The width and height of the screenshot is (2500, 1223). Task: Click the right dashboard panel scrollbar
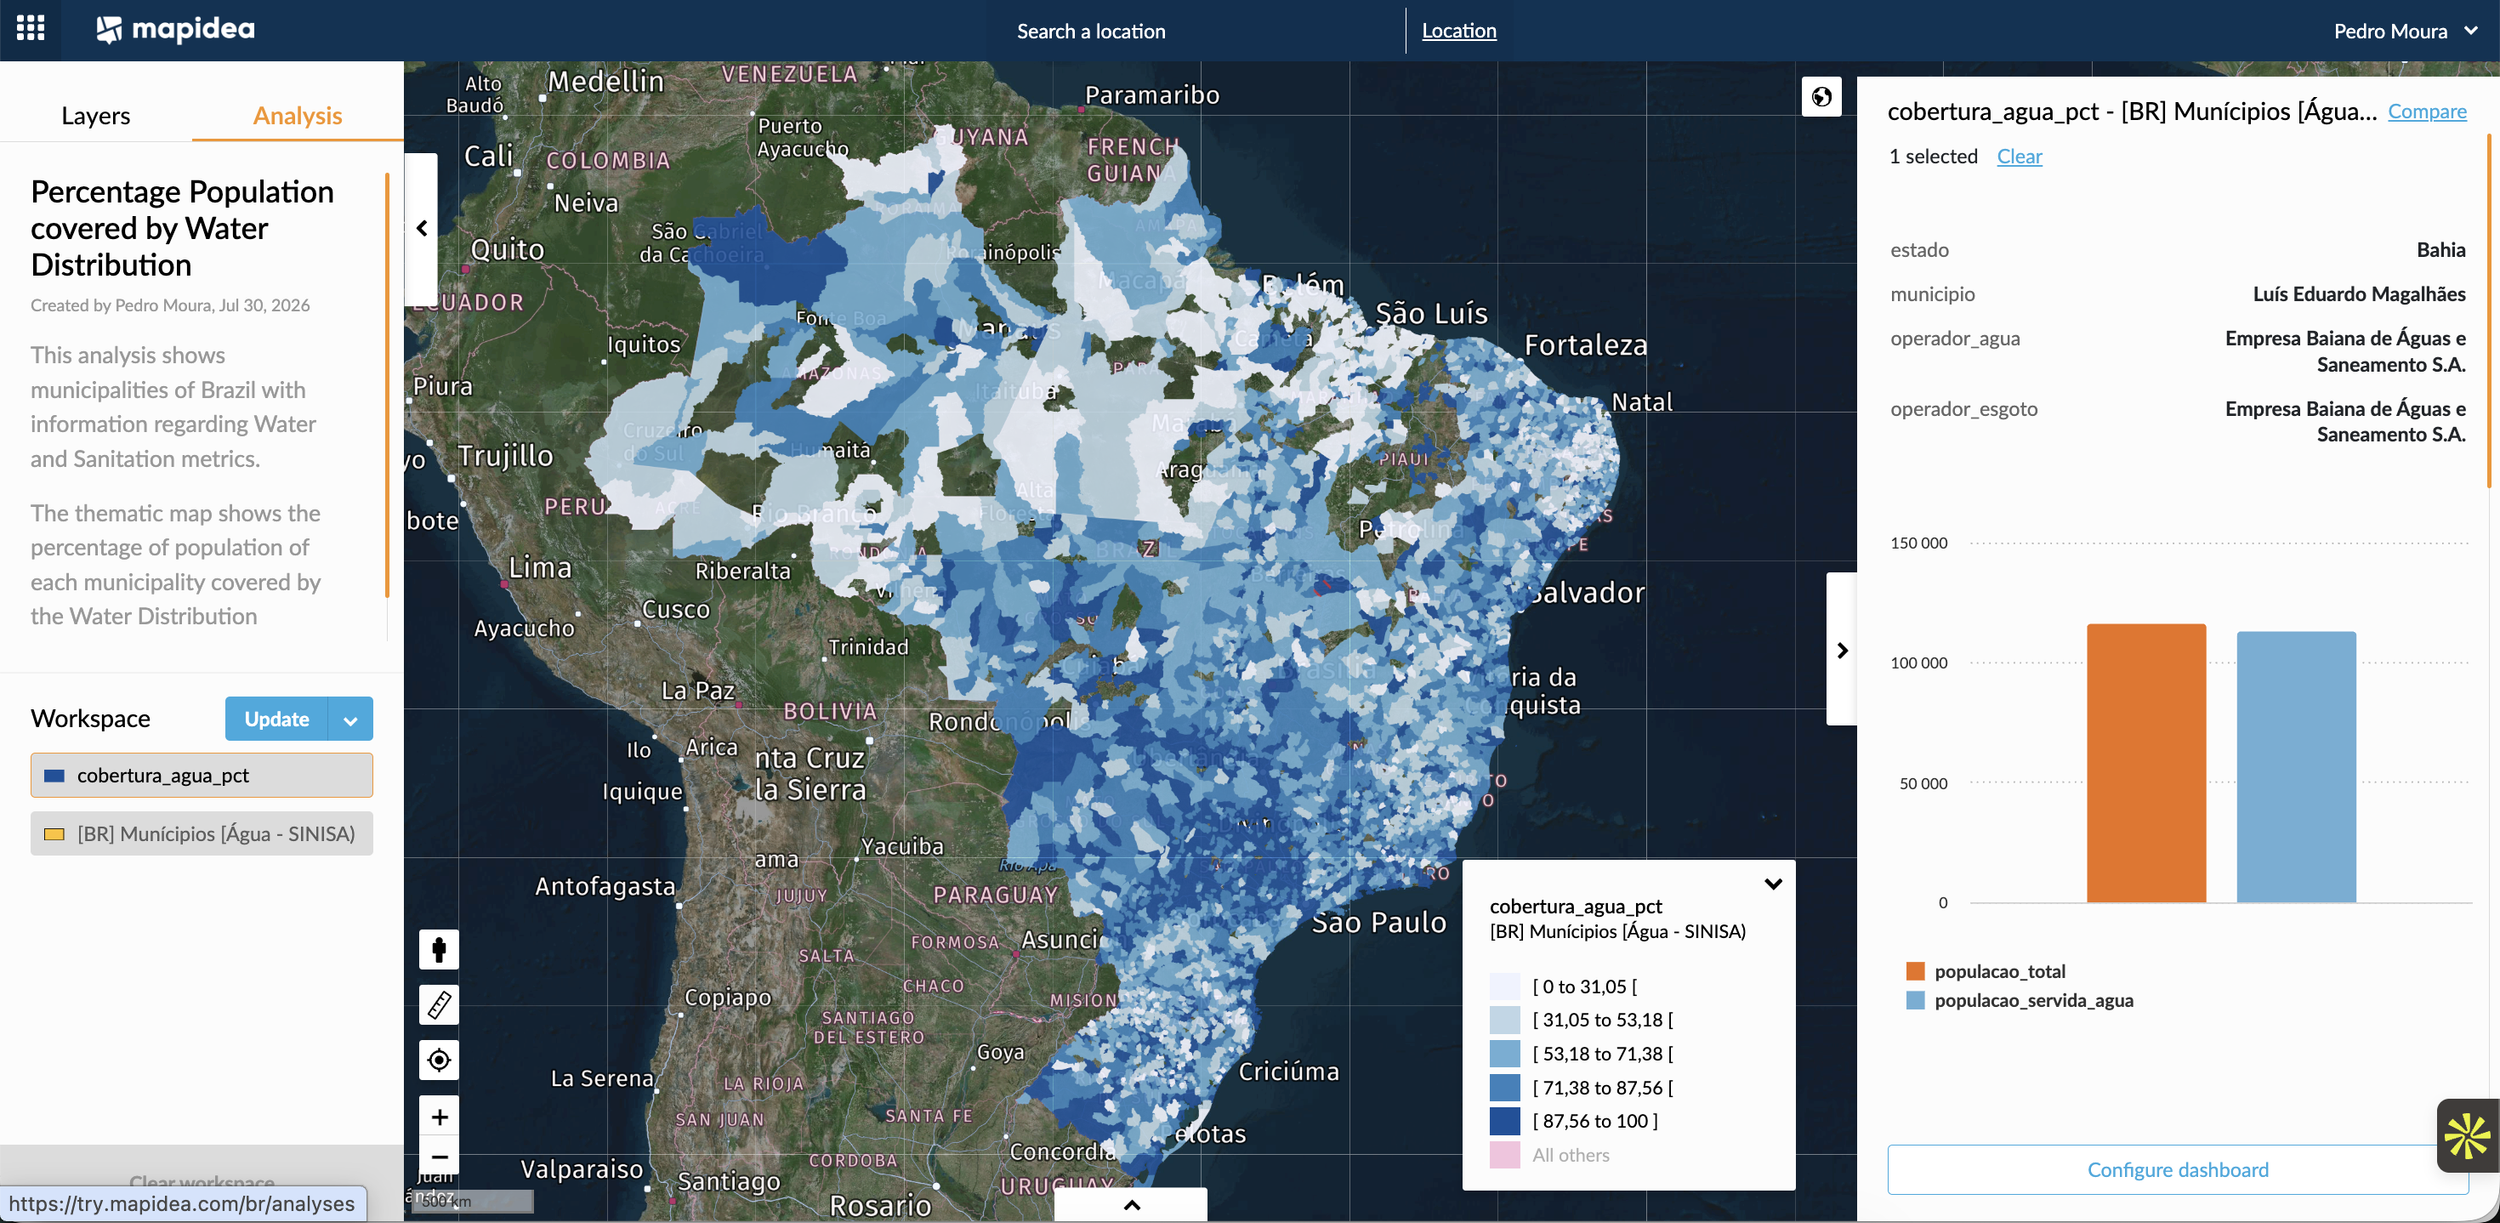click(2489, 310)
